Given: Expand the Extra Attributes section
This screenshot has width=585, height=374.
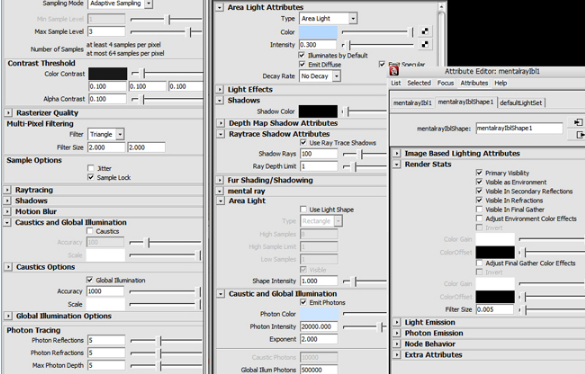Looking at the screenshot, I should pyautogui.click(x=397, y=355).
